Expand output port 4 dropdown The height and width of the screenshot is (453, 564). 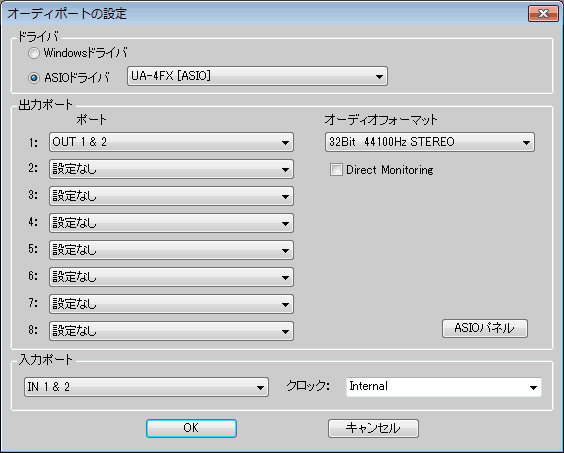coord(171,223)
